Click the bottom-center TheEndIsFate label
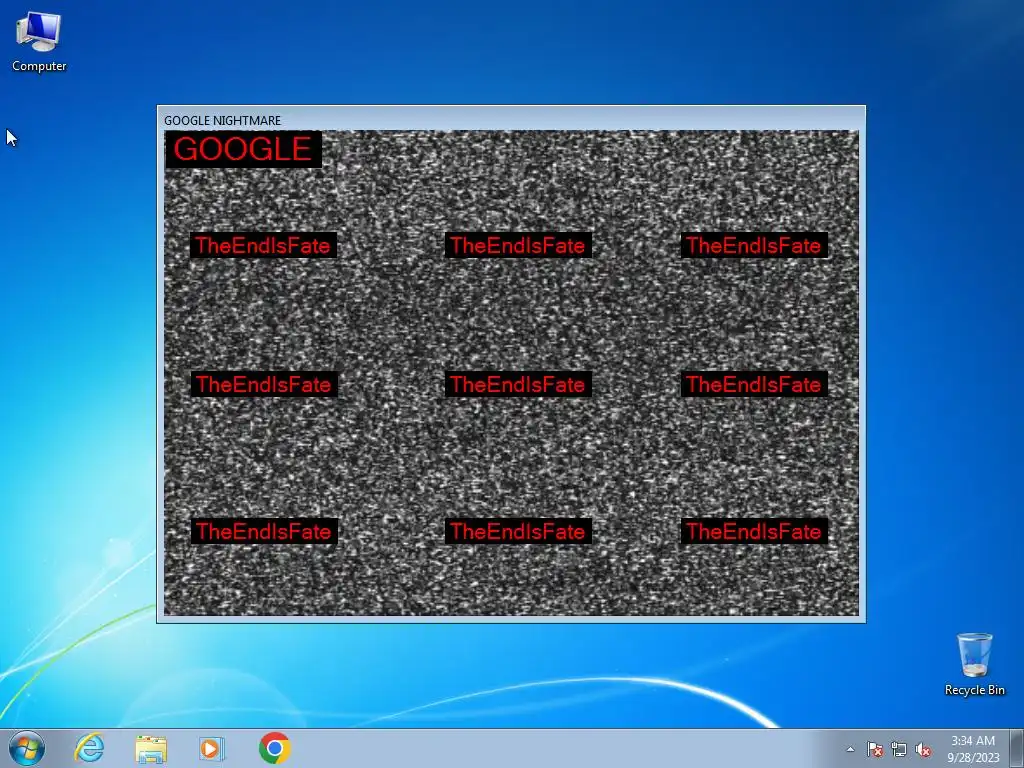The height and width of the screenshot is (768, 1024). point(518,531)
